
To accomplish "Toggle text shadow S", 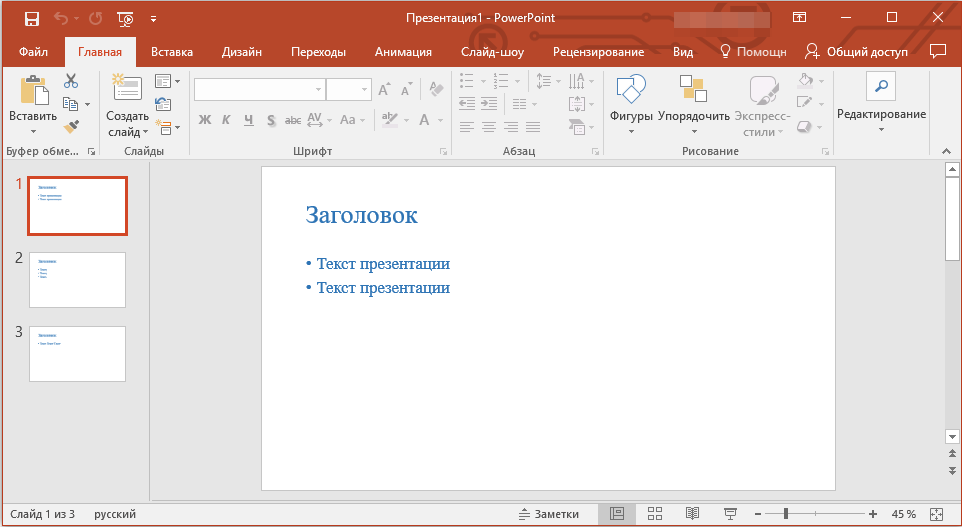I will click(271, 120).
